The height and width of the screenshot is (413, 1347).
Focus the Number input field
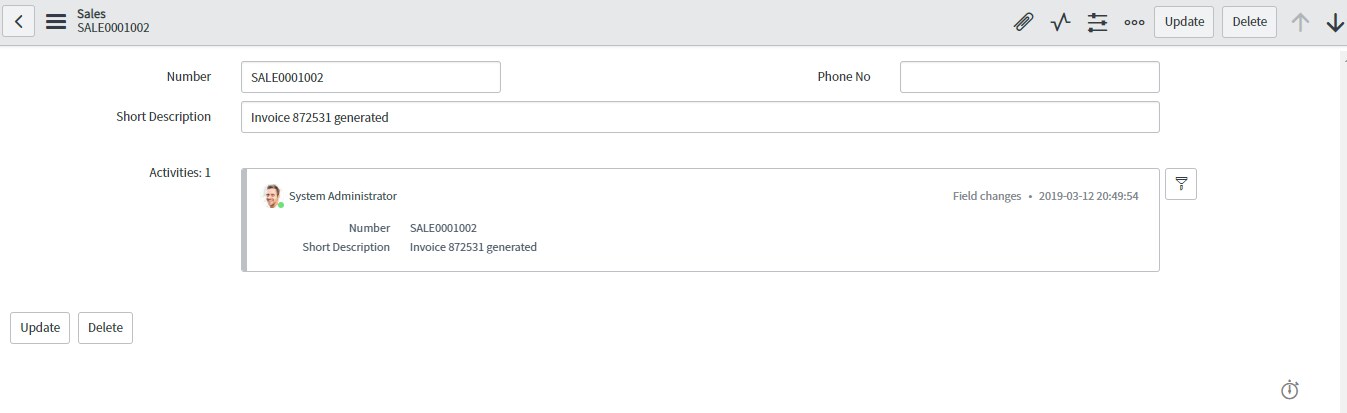click(371, 77)
